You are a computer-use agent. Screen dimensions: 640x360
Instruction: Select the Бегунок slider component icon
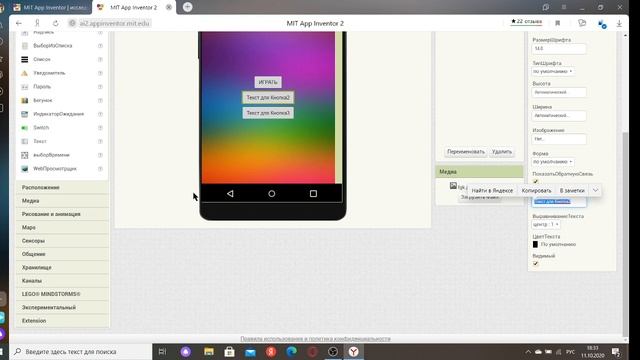[x=25, y=100]
